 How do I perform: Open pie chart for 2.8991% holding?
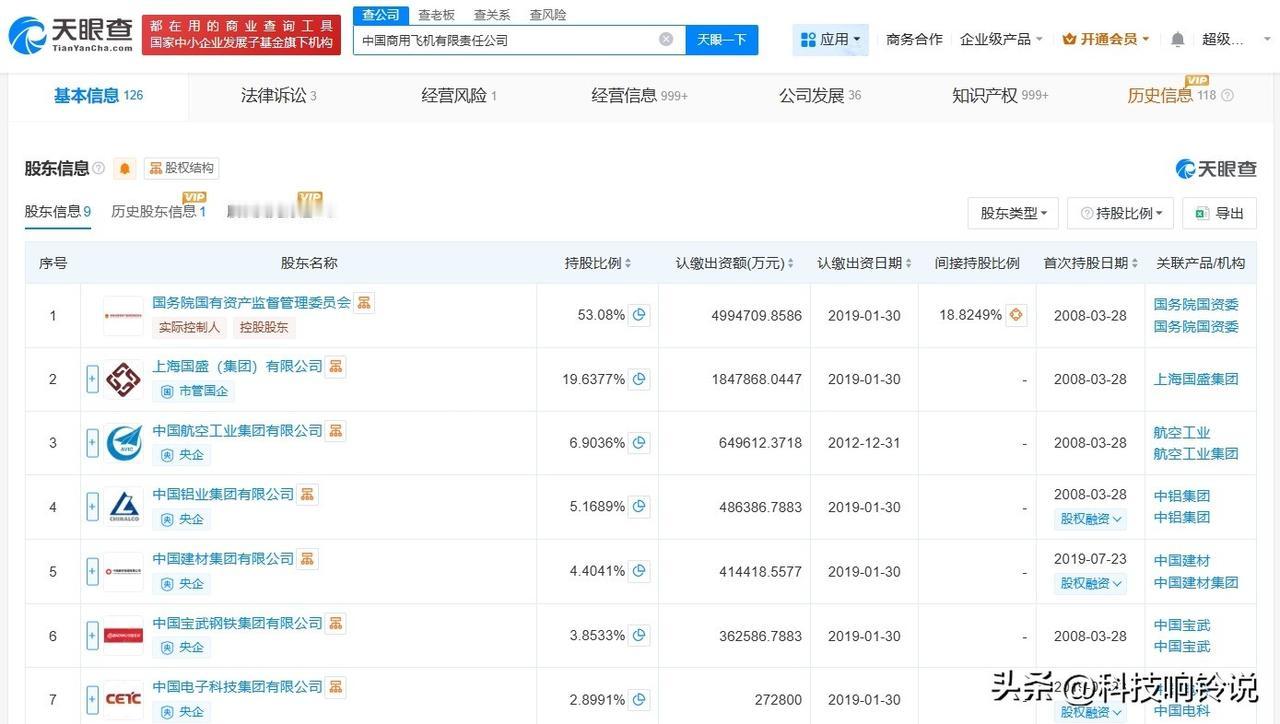[639, 699]
